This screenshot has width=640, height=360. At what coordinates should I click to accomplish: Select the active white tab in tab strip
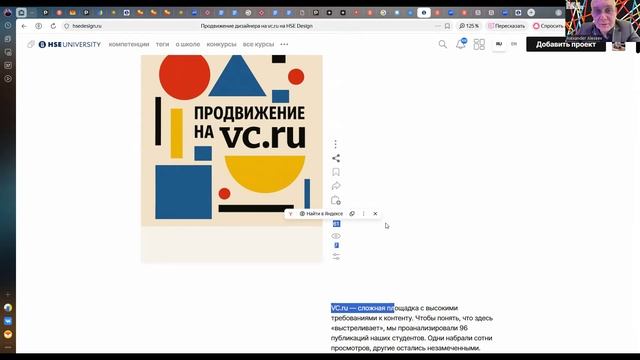coord(424,13)
